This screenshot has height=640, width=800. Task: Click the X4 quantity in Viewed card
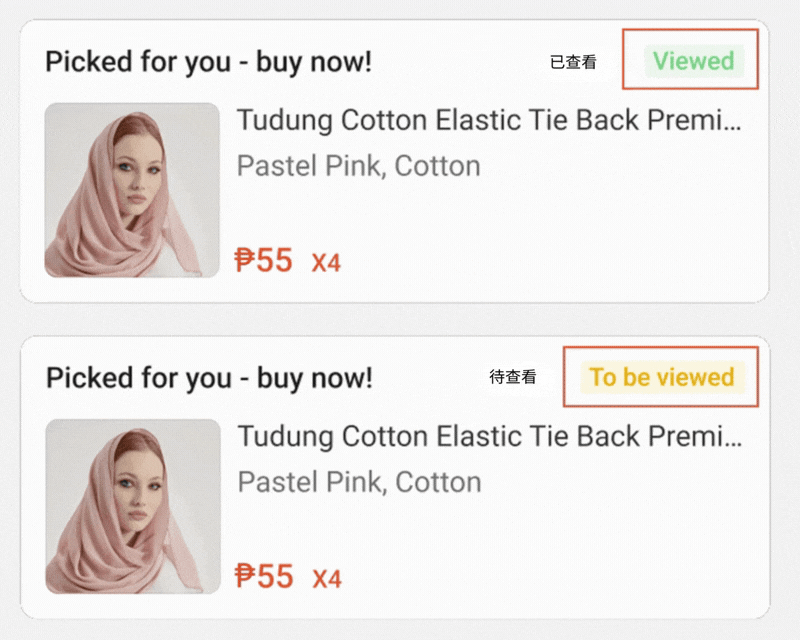pos(326,263)
